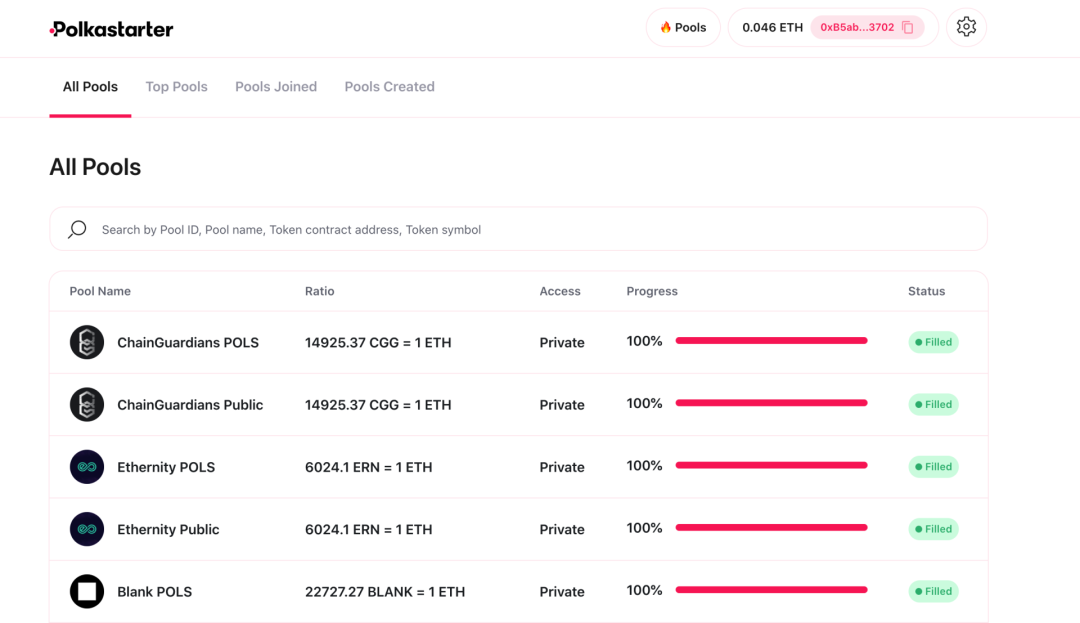The height and width of the screenshot is (623, 1080).
Task: Click the Progress column header
Action: [652, 291]
